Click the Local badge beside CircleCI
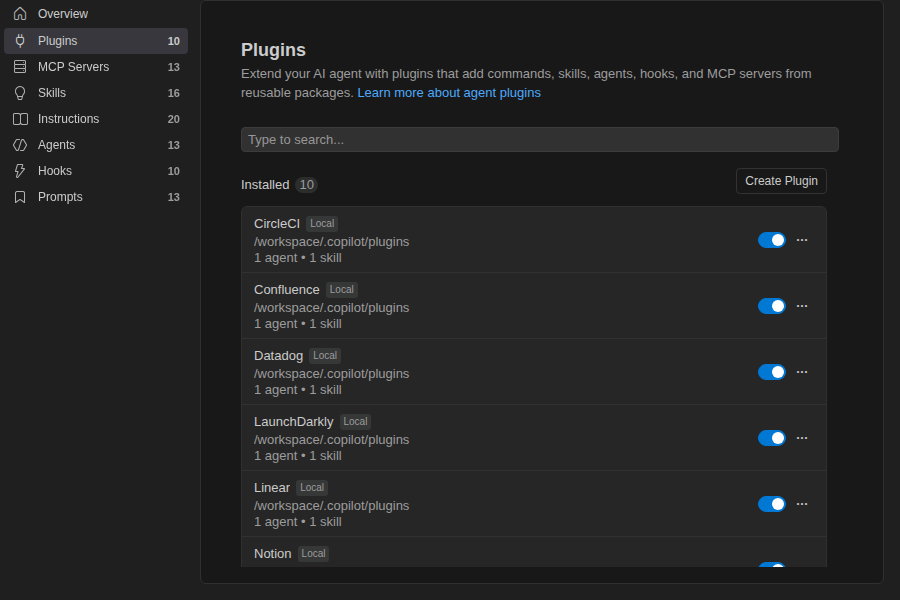Viewport: 900px width, 600px height. (x=322, y=223)
